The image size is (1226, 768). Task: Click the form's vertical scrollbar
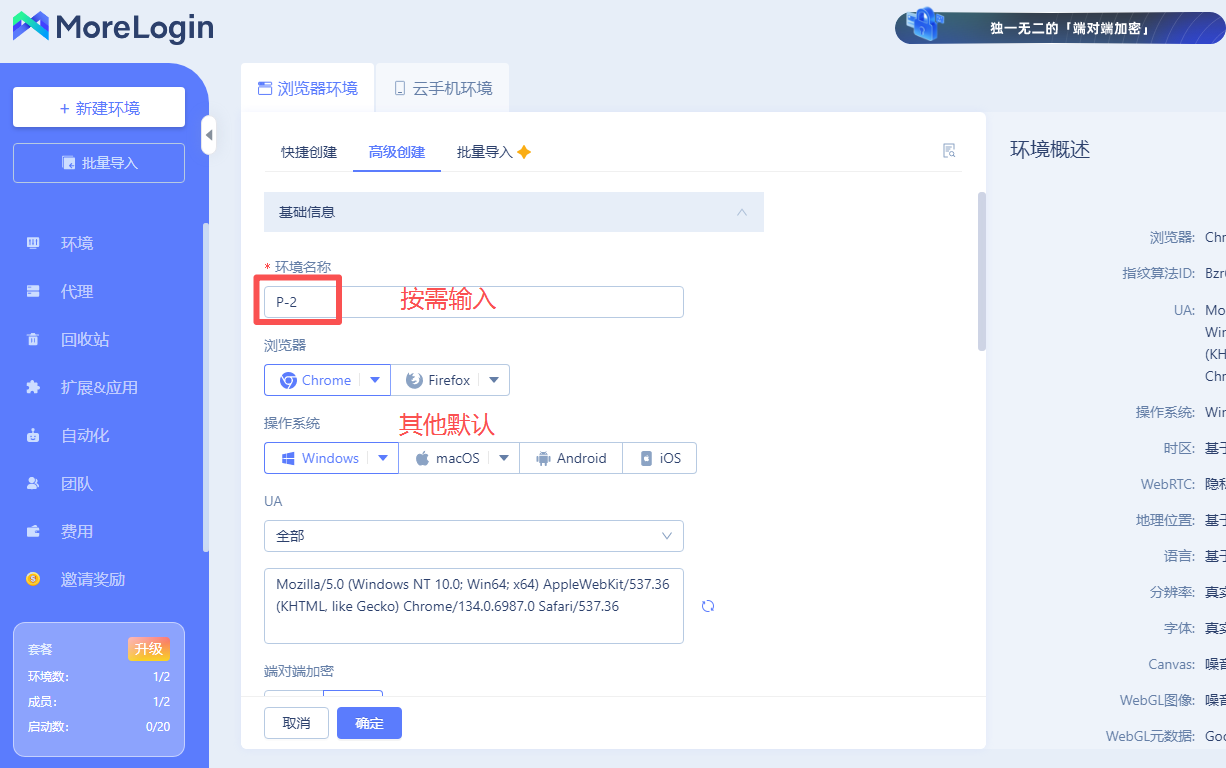[981, 270]
